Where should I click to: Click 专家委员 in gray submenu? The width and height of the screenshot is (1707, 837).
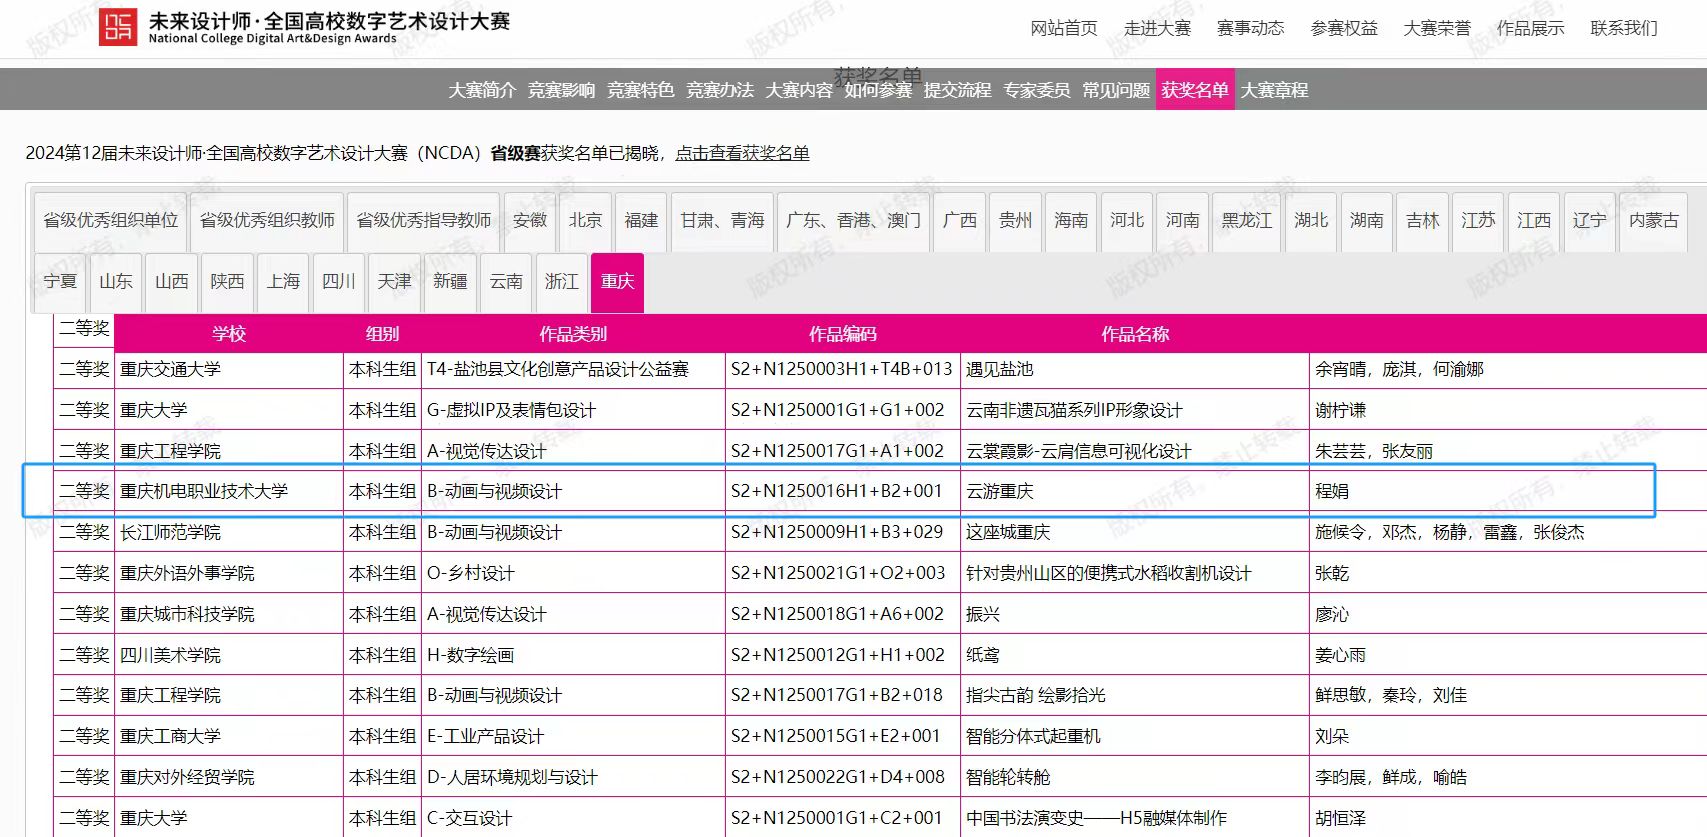tap(1036, 90)
